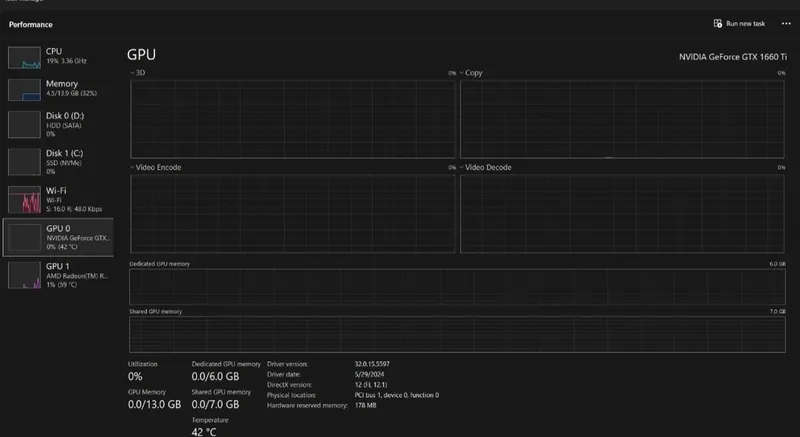The height and width of the screenshot is (437, 800).
Task: Open the 3D engine graph dropdown
Action: pos(132,73)
